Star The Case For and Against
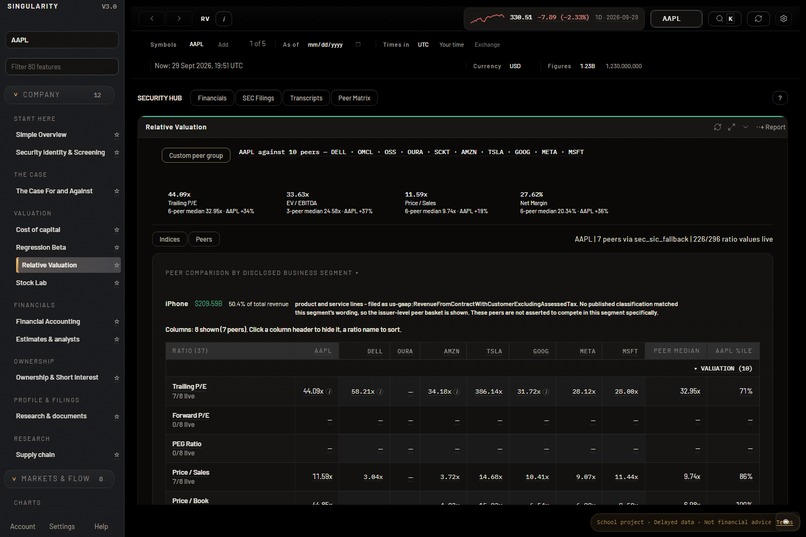The width and height of the screenshot is (806, 537). click(x=117, y=191)
